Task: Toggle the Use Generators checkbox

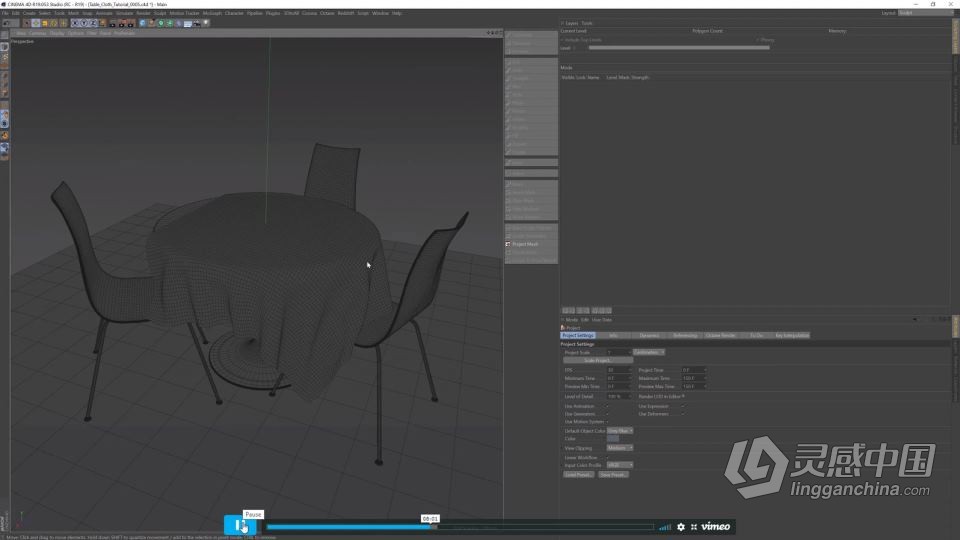Action: click(607, 414)
